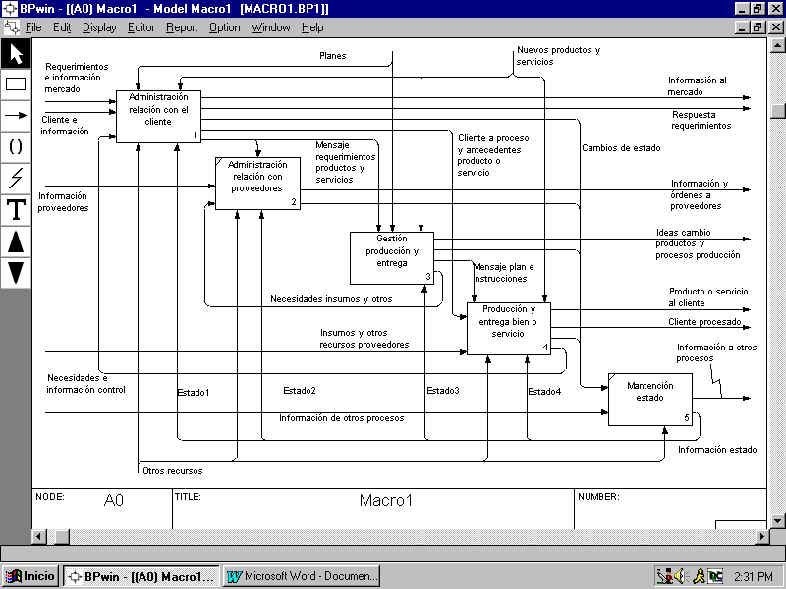Select the pointer arrow tool
Viewport: 786px width, 589px height.
point(16,54)
